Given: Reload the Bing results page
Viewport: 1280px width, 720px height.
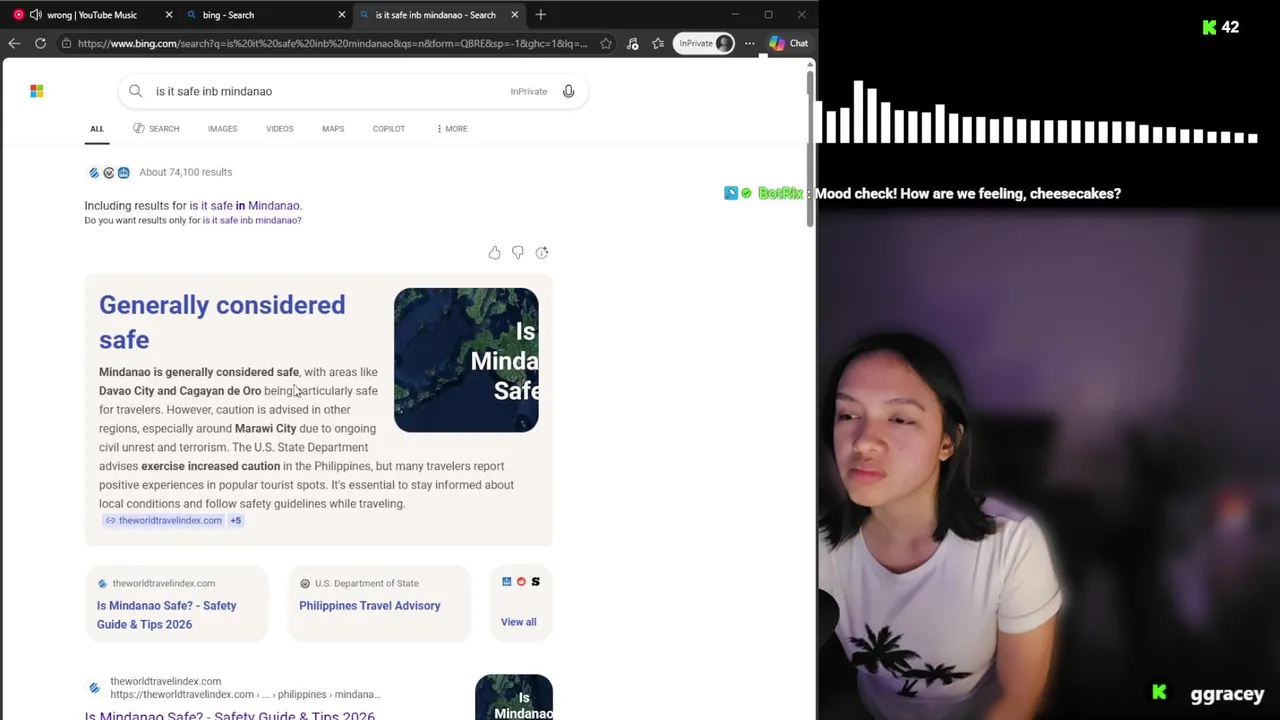Looking at the screenshot, I should (x=40, y=43).
